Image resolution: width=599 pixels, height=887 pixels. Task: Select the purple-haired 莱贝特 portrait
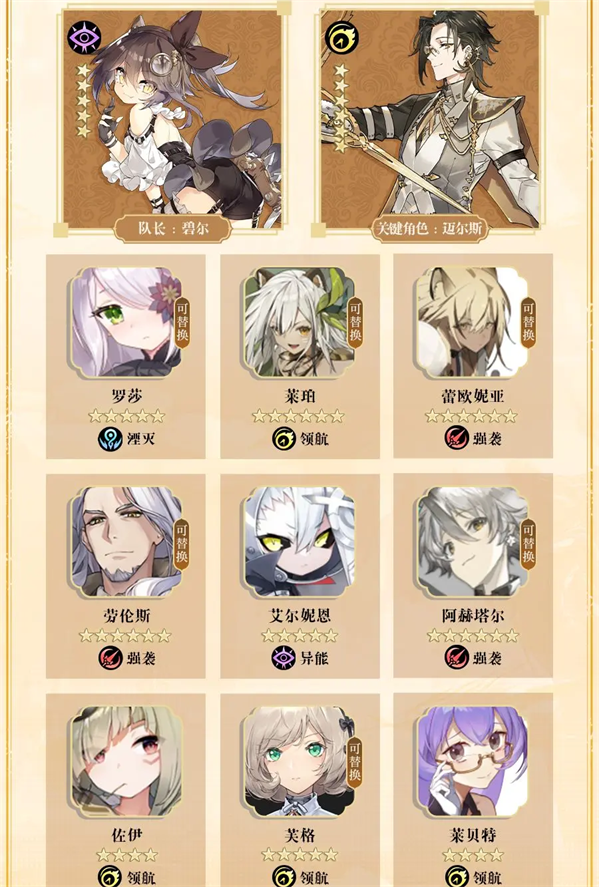click(x=473, y=761)
